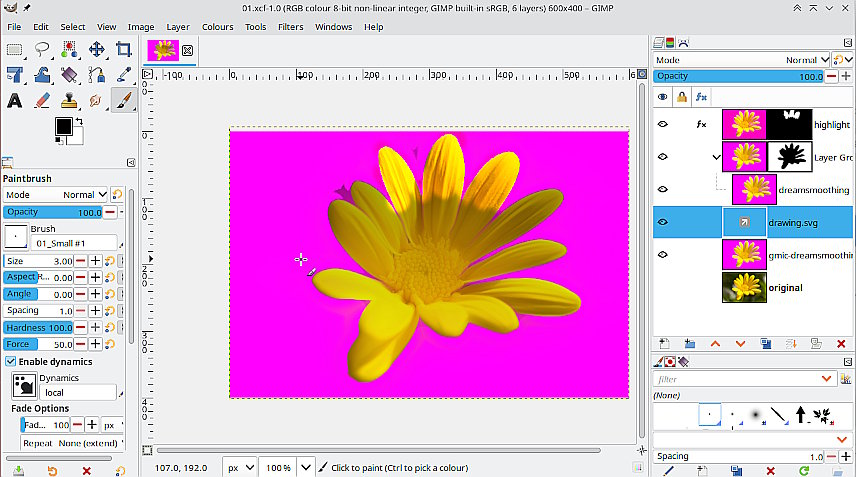
Task: Delete layer using the red X icon
Action: click(x=839, y=343)
